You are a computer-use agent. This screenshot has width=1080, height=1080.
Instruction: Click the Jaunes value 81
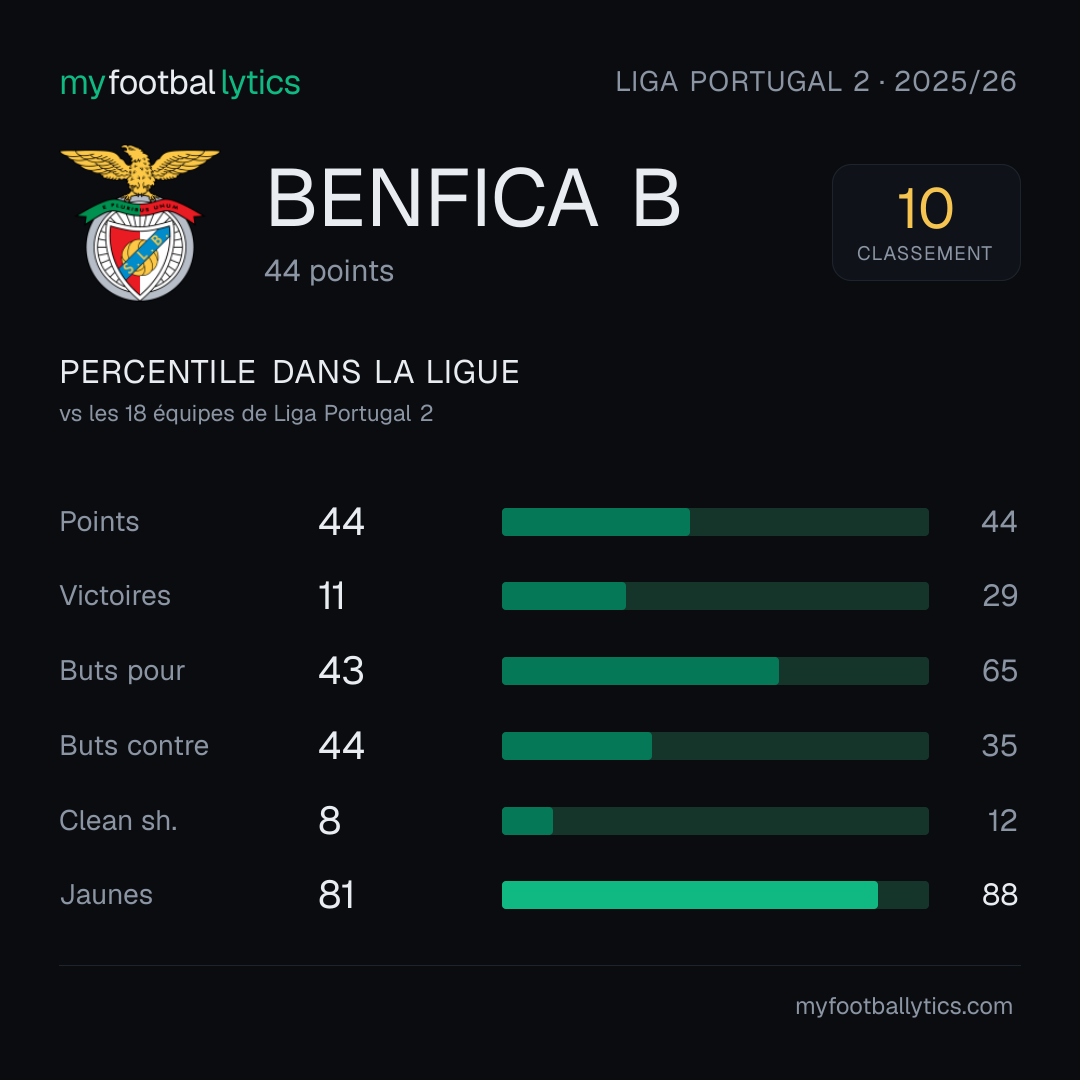click(336, 895)
